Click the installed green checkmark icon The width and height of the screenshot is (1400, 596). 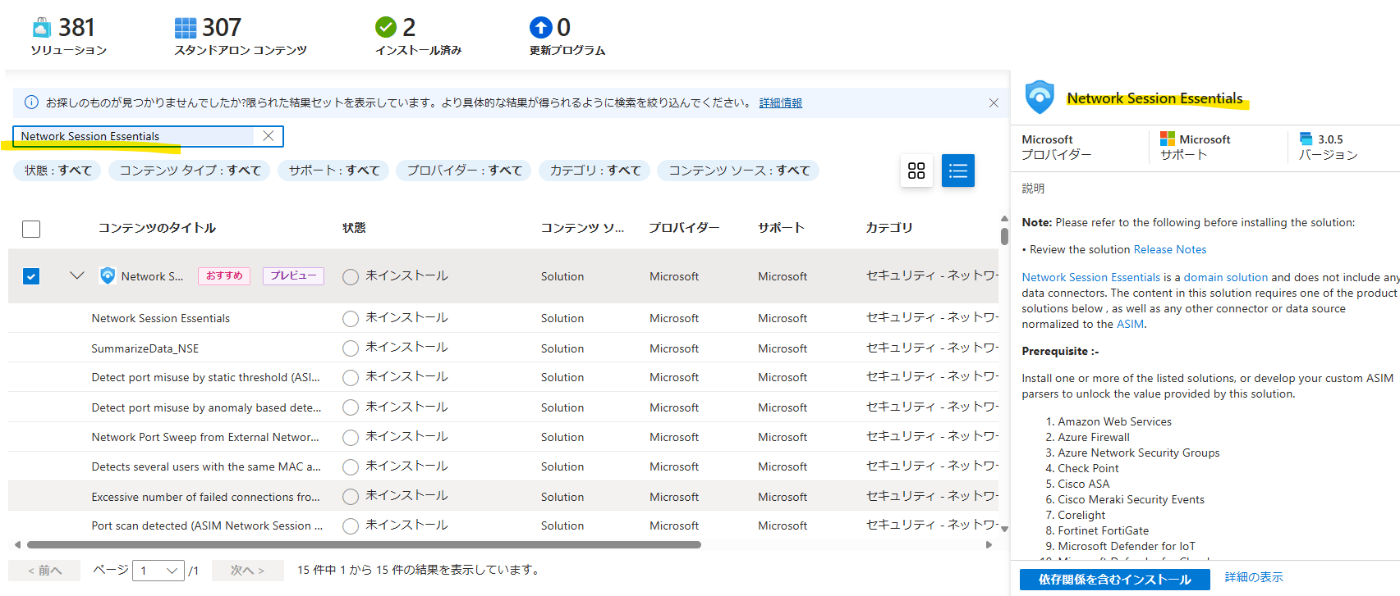coord(386,27)
